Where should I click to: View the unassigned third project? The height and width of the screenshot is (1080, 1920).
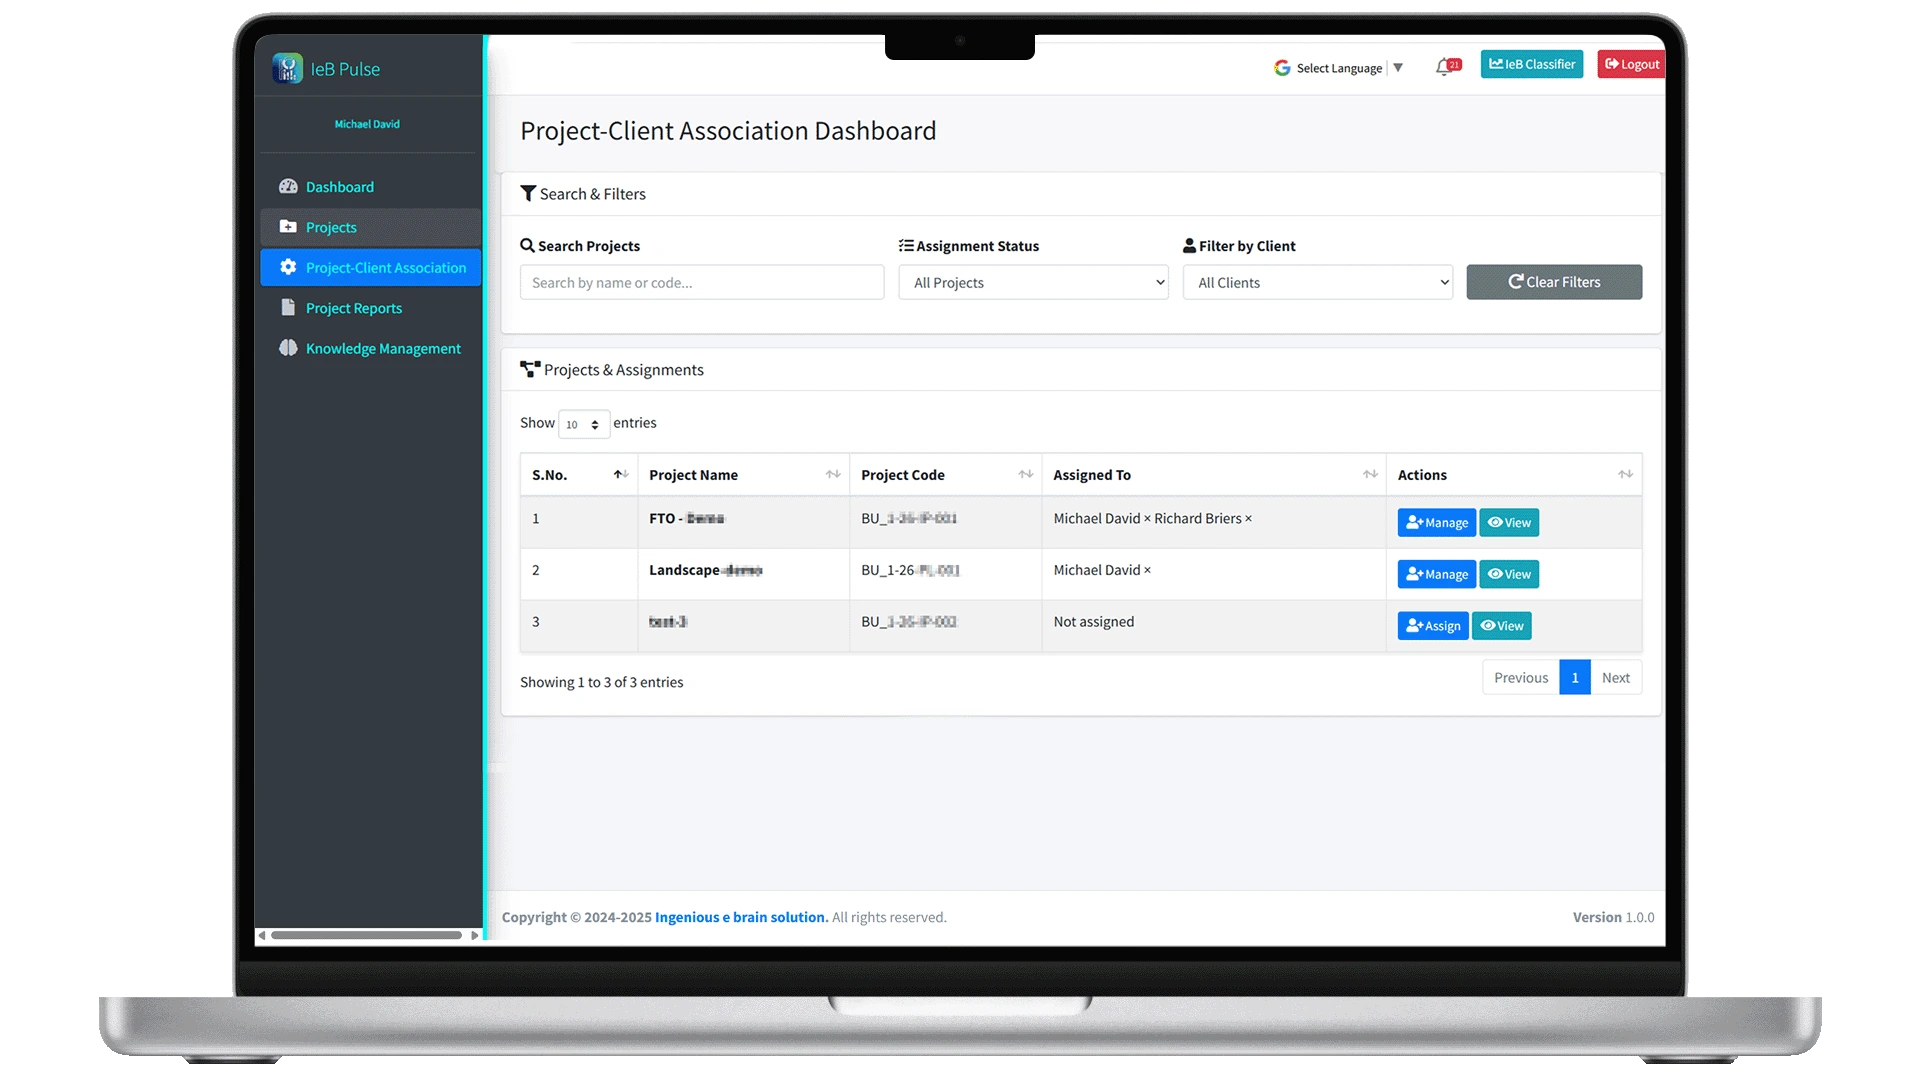tap(1501, 626)
